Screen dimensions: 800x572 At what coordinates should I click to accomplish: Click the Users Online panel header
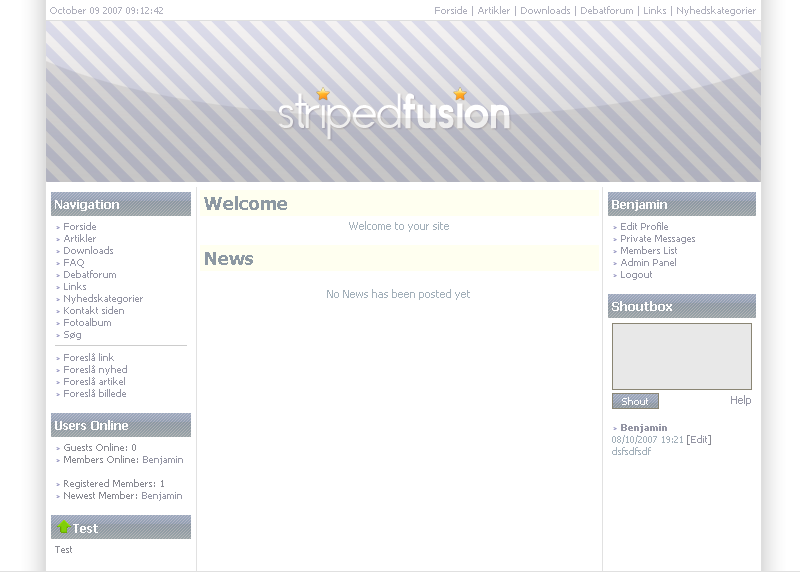point(121,425)
